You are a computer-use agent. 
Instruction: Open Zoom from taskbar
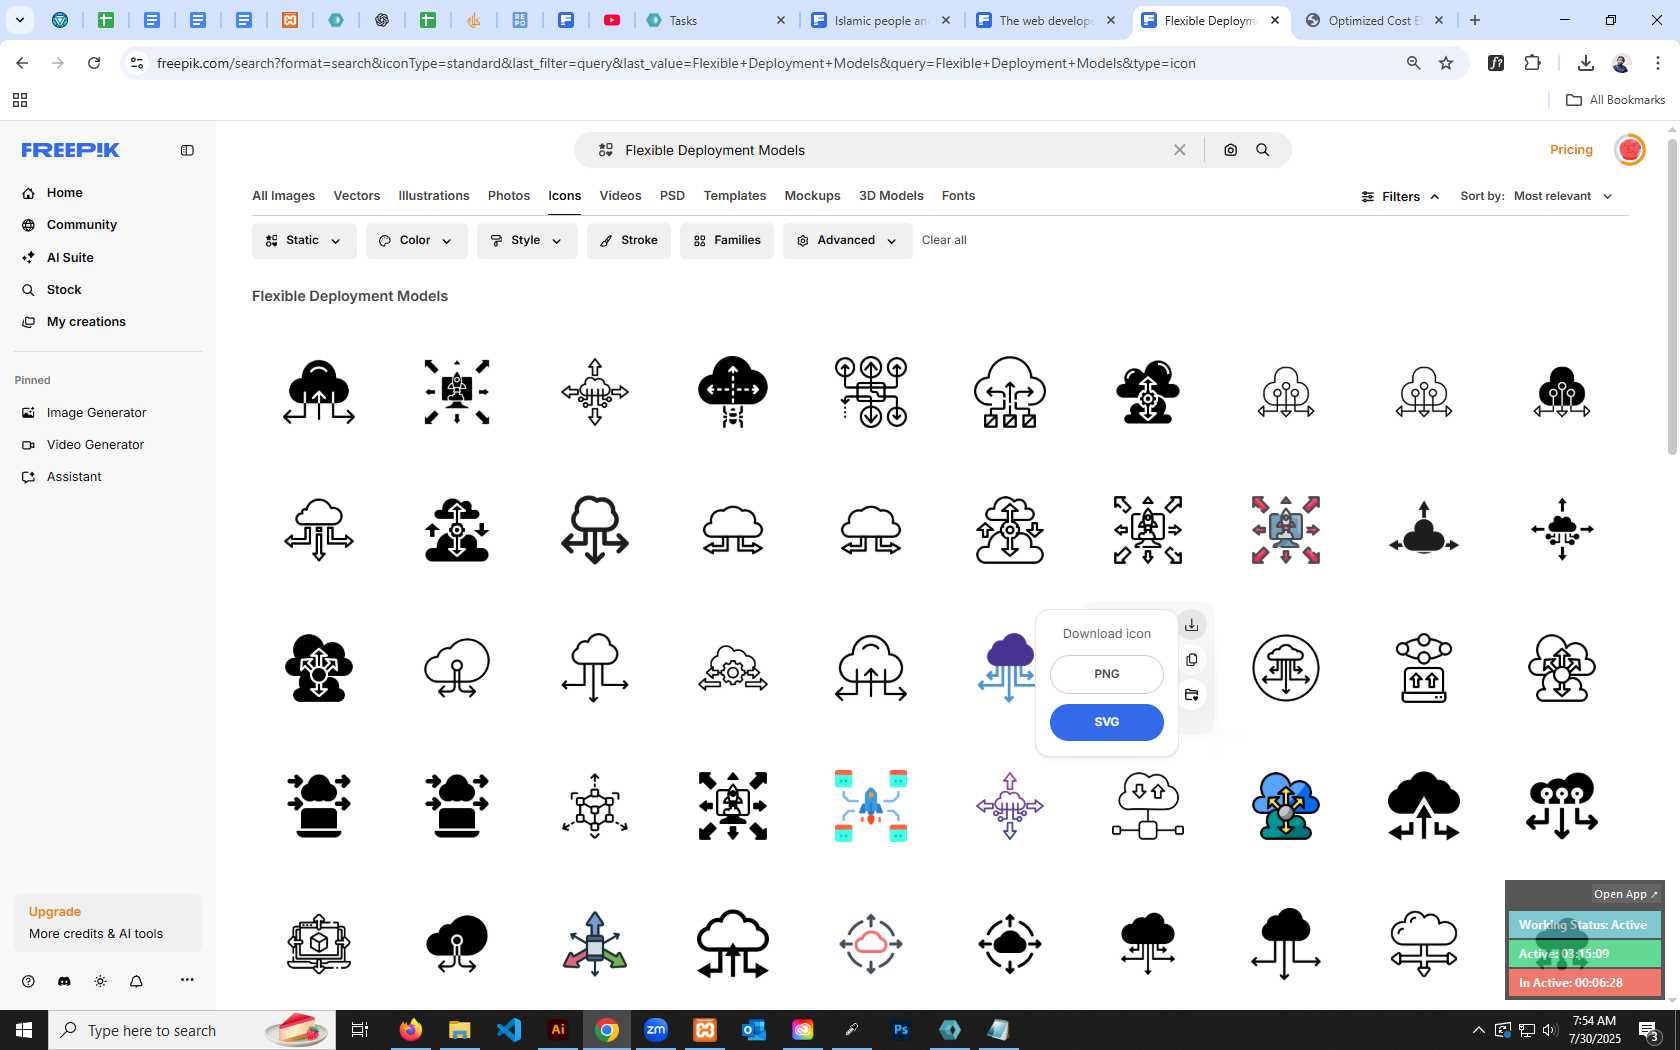click(656, 1030)
